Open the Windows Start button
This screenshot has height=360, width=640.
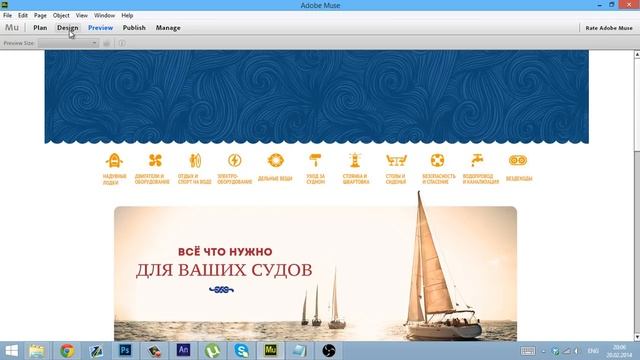pos(11,351)
